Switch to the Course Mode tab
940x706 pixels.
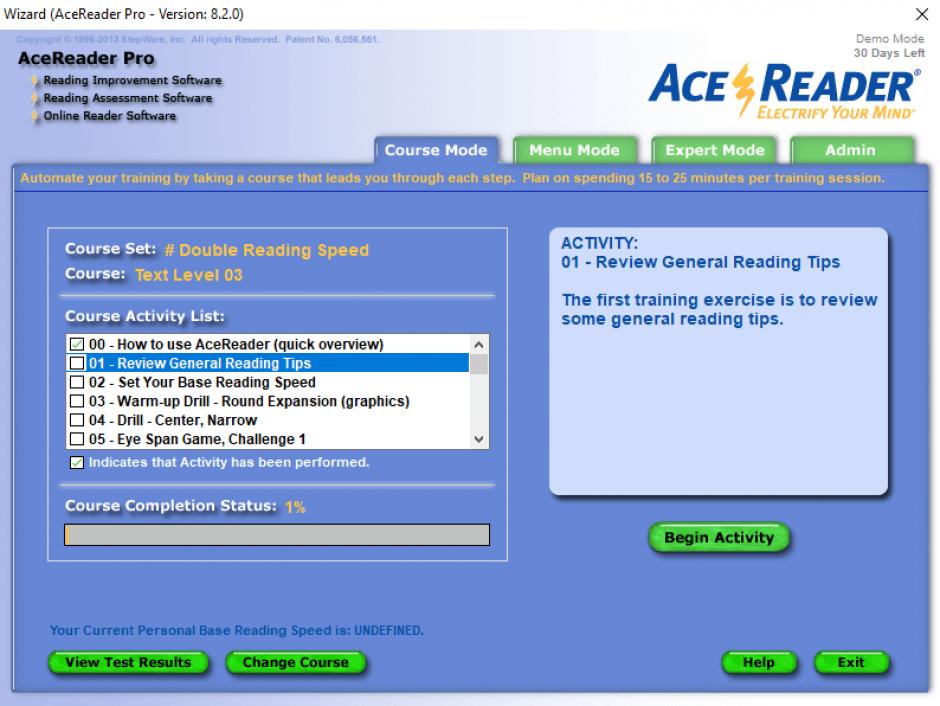(436, 150)
